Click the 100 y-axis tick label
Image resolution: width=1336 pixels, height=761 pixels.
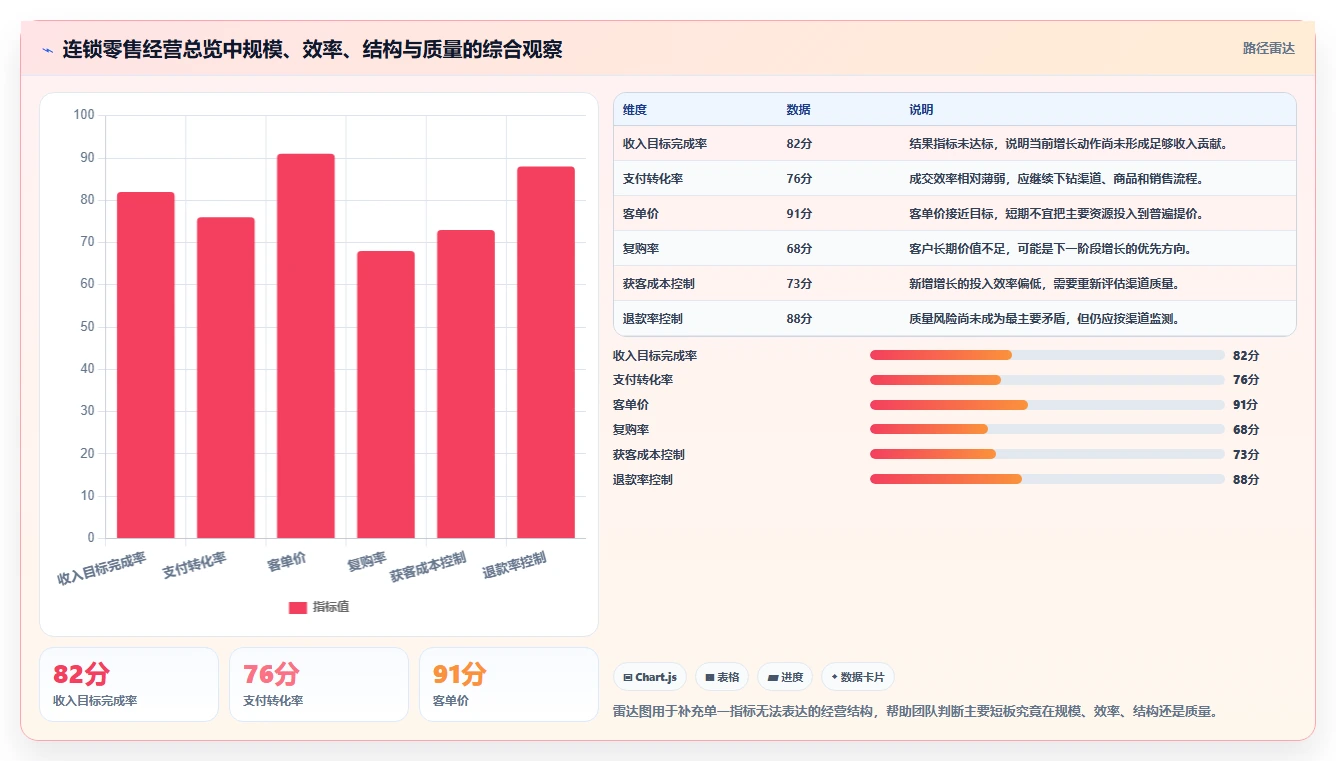pyautogui.click(x=84, y=115)
